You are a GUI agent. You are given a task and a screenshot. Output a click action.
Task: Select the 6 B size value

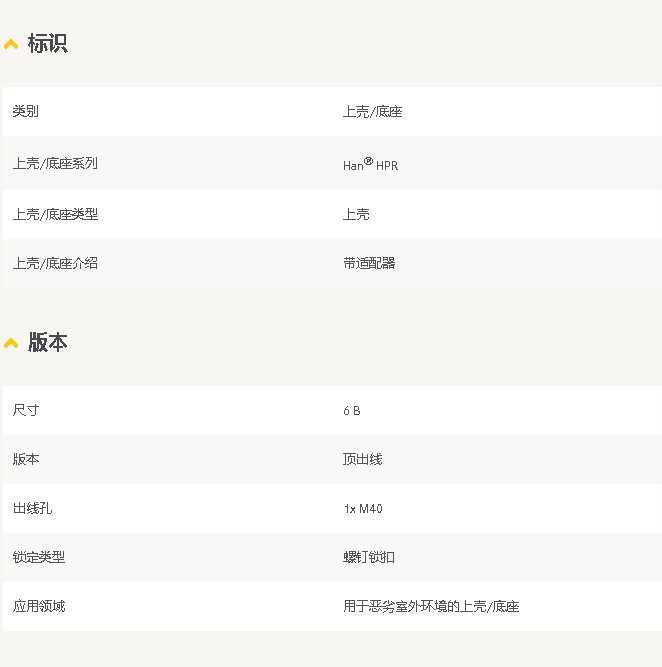[x=352, y=411]
